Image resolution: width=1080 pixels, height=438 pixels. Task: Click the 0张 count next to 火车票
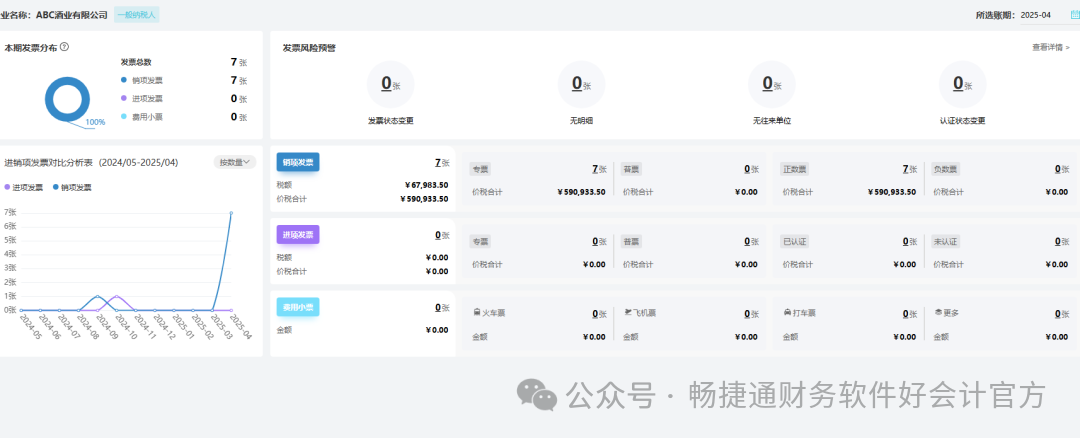point(599,314)
